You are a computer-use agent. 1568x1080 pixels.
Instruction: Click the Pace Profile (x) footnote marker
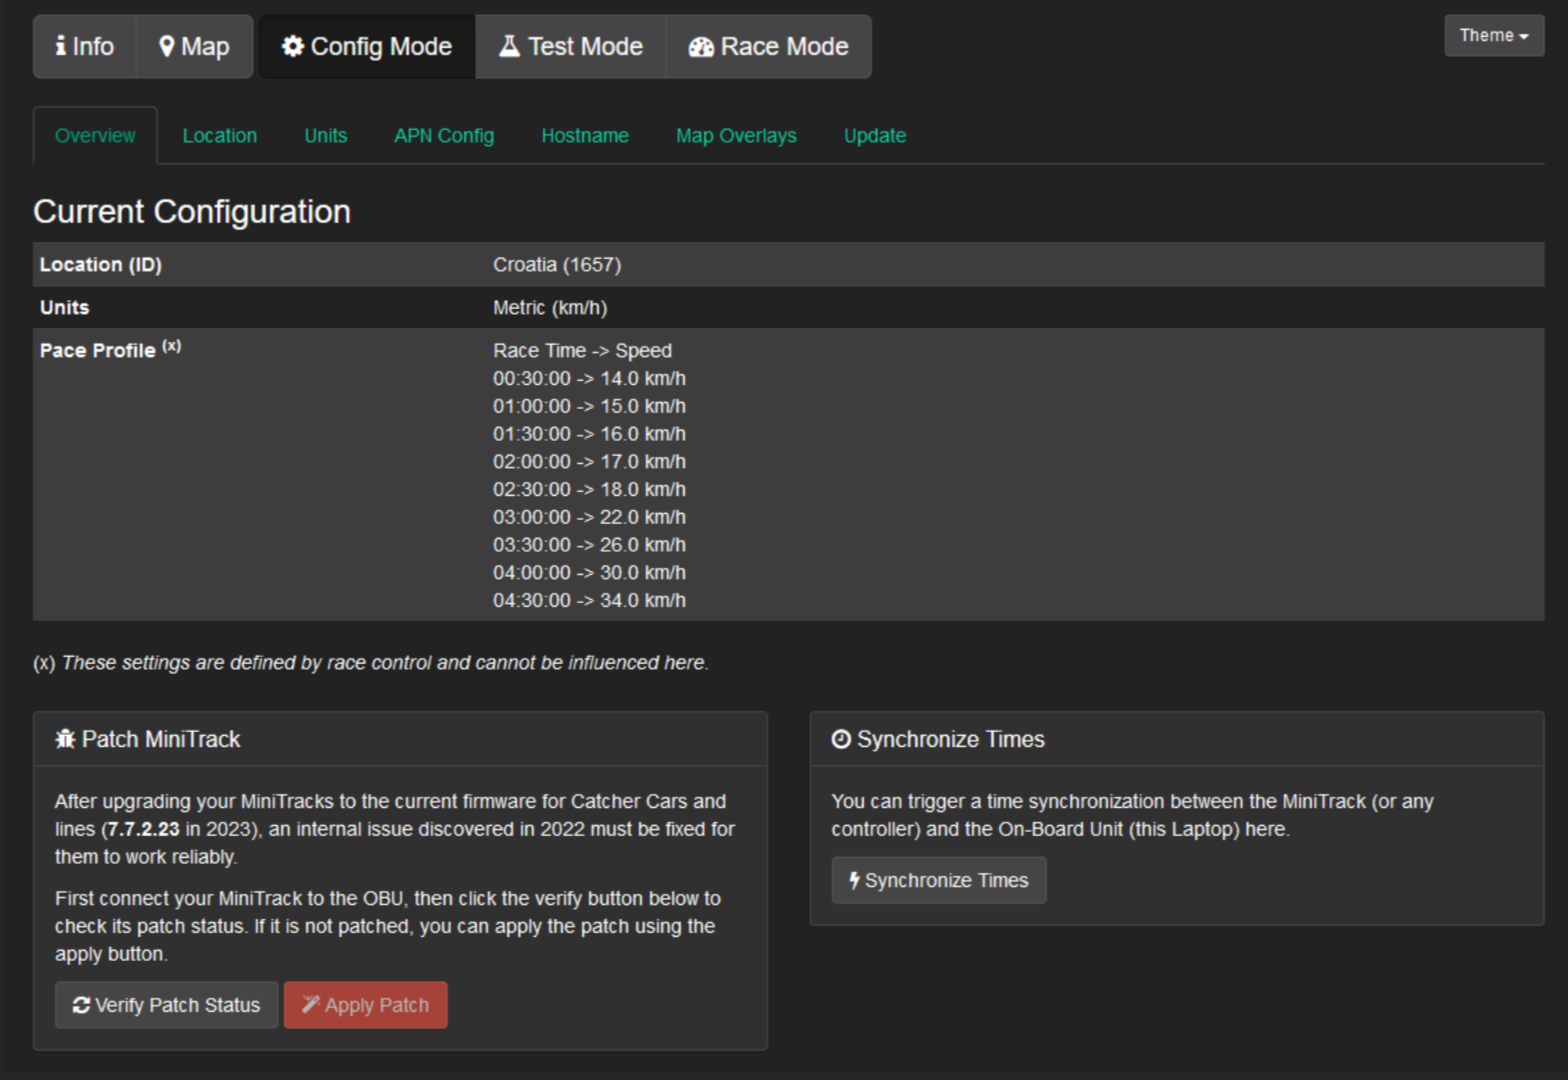click(172, 346)
